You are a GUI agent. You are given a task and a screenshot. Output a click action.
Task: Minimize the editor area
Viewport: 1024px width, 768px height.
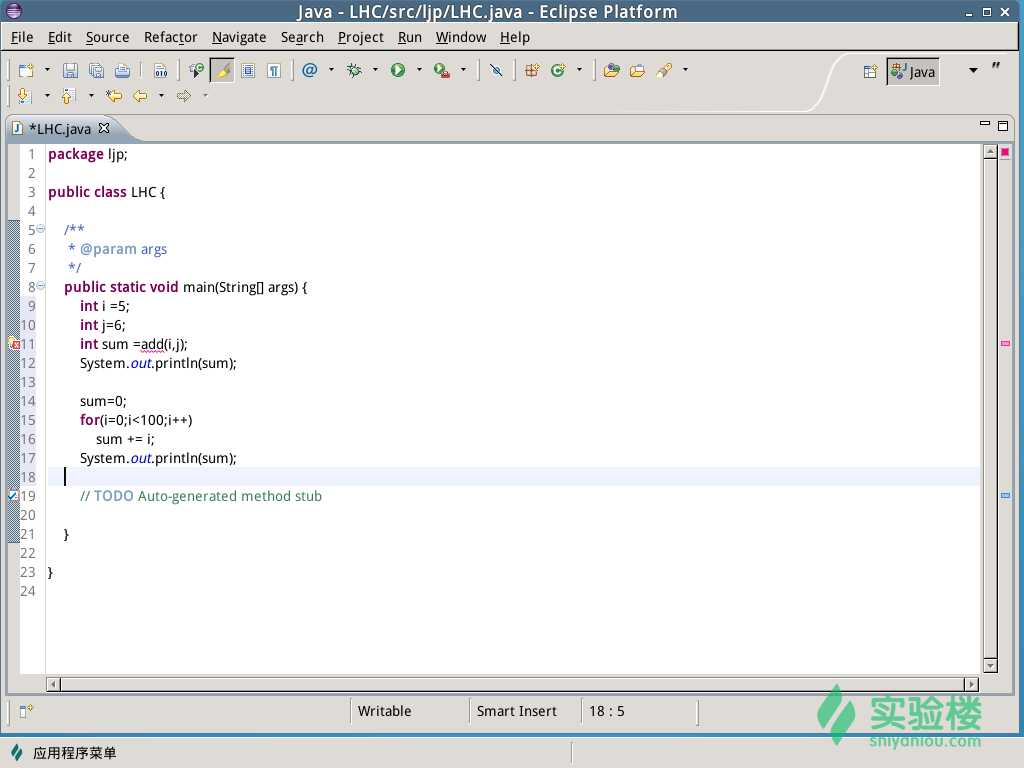(985, 123)
